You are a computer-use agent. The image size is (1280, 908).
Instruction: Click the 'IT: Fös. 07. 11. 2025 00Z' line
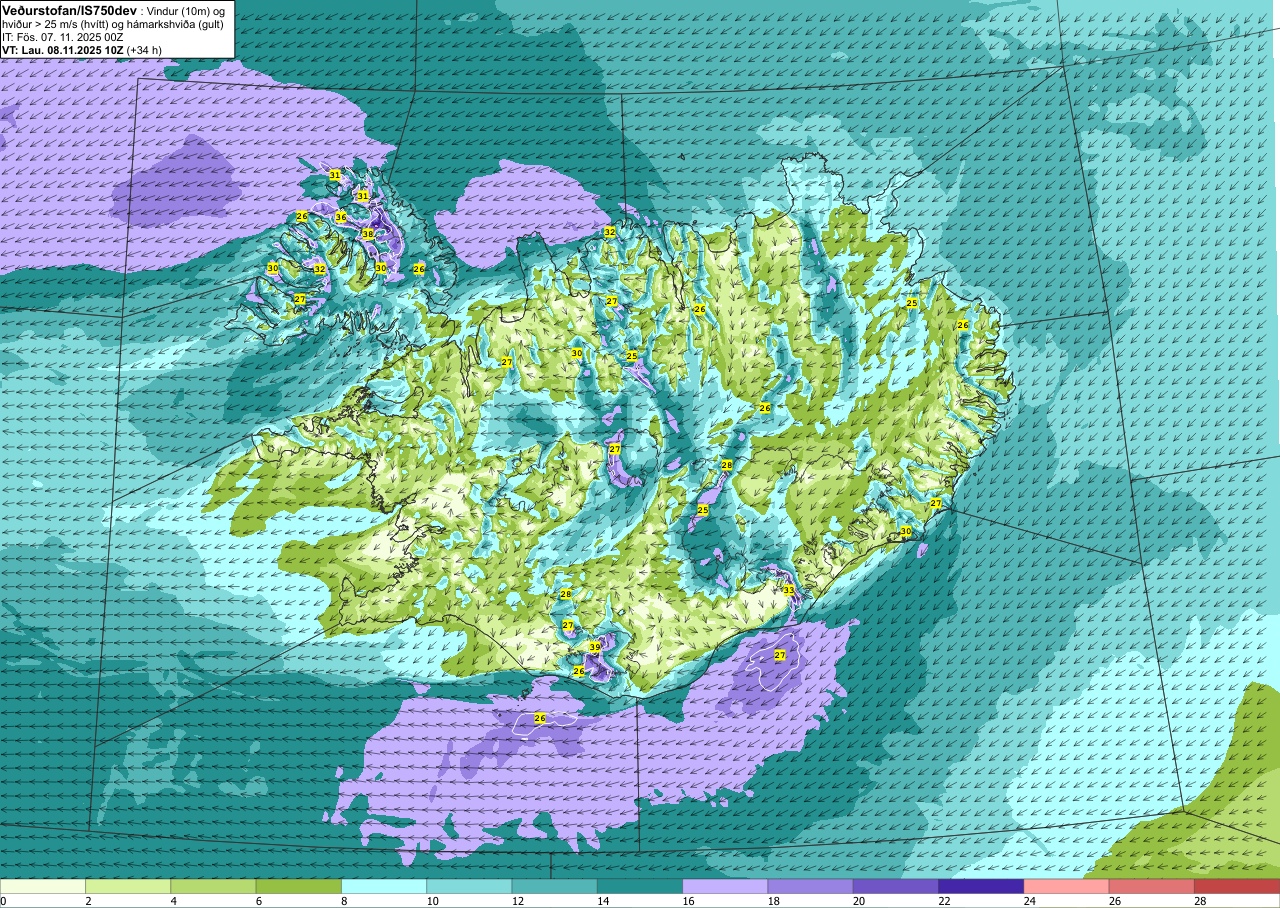pyautogui.click(x=63, y=36)
